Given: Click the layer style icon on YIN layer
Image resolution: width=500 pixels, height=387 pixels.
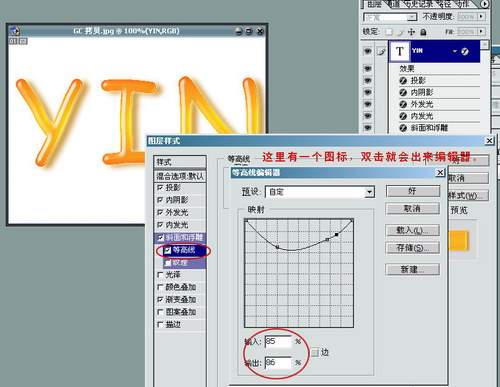Looking at the screenshot, I should [x=465, y=51].
